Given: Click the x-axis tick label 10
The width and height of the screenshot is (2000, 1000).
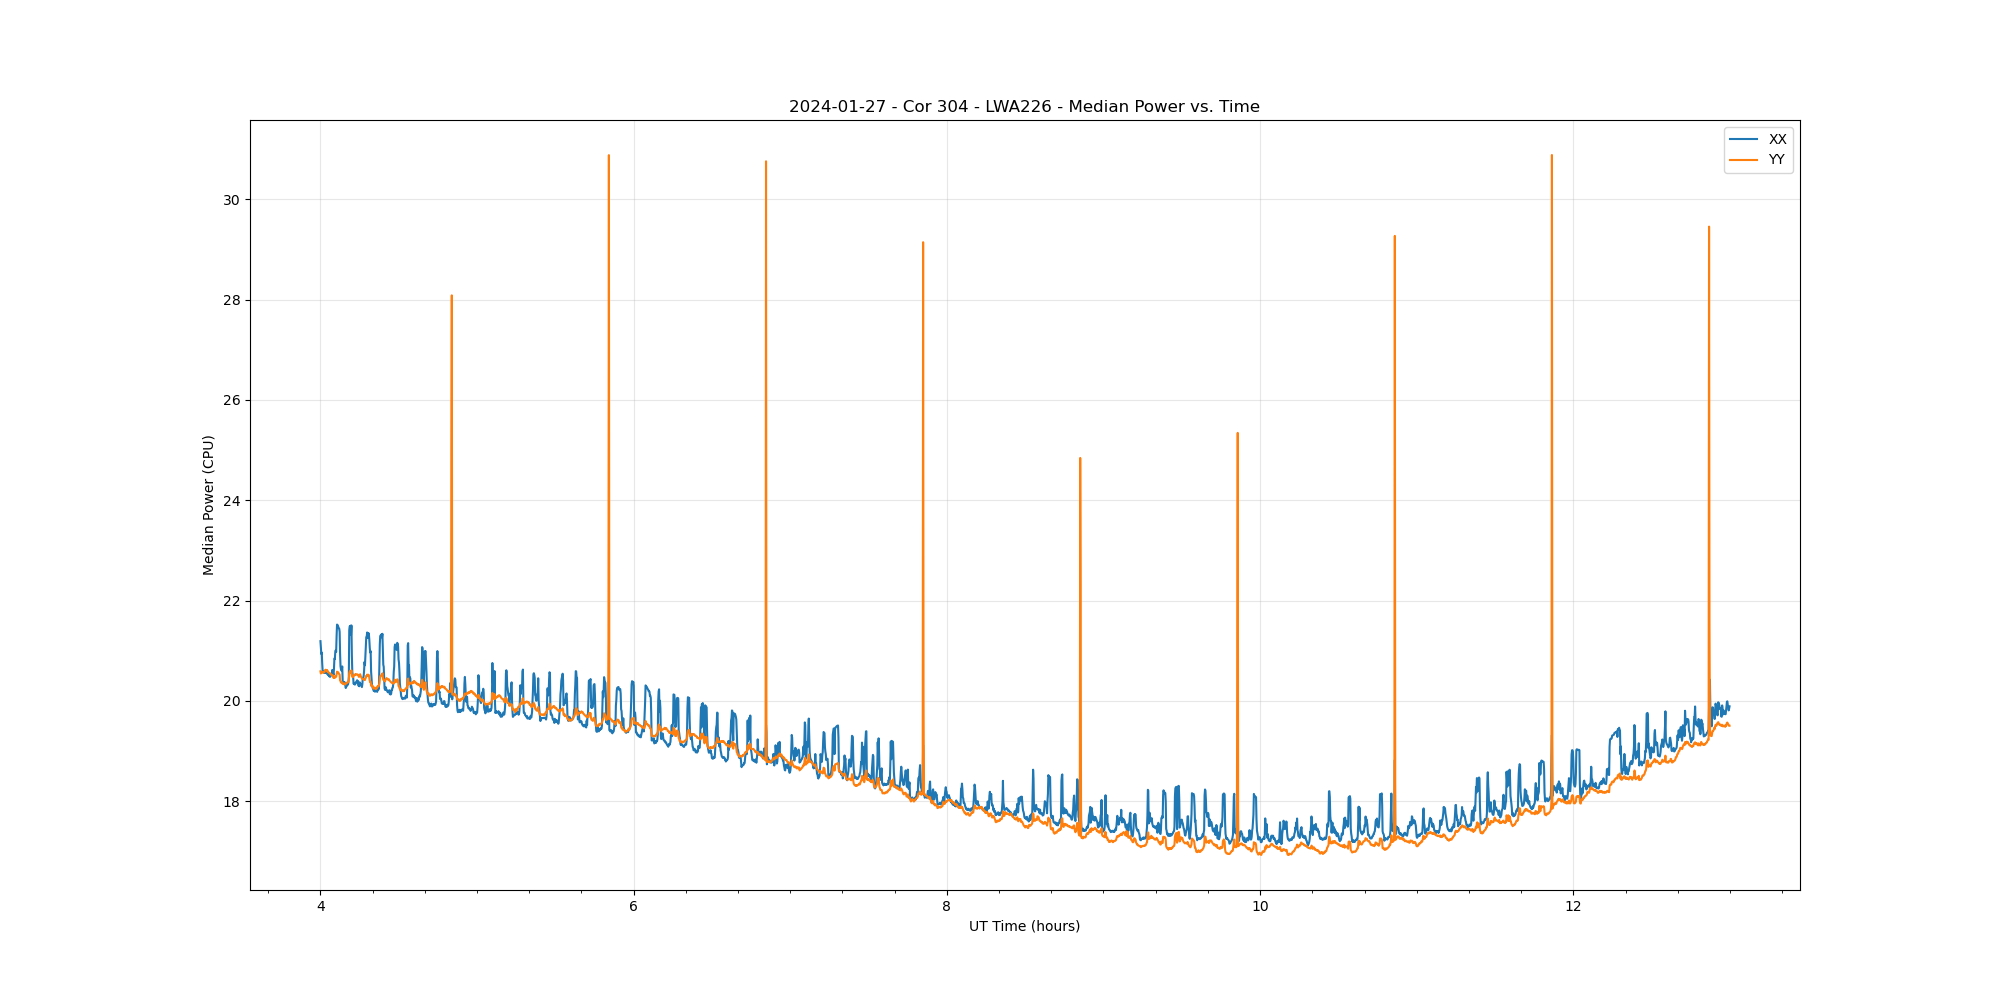Looking at the screenshot, I should 1260,907.
